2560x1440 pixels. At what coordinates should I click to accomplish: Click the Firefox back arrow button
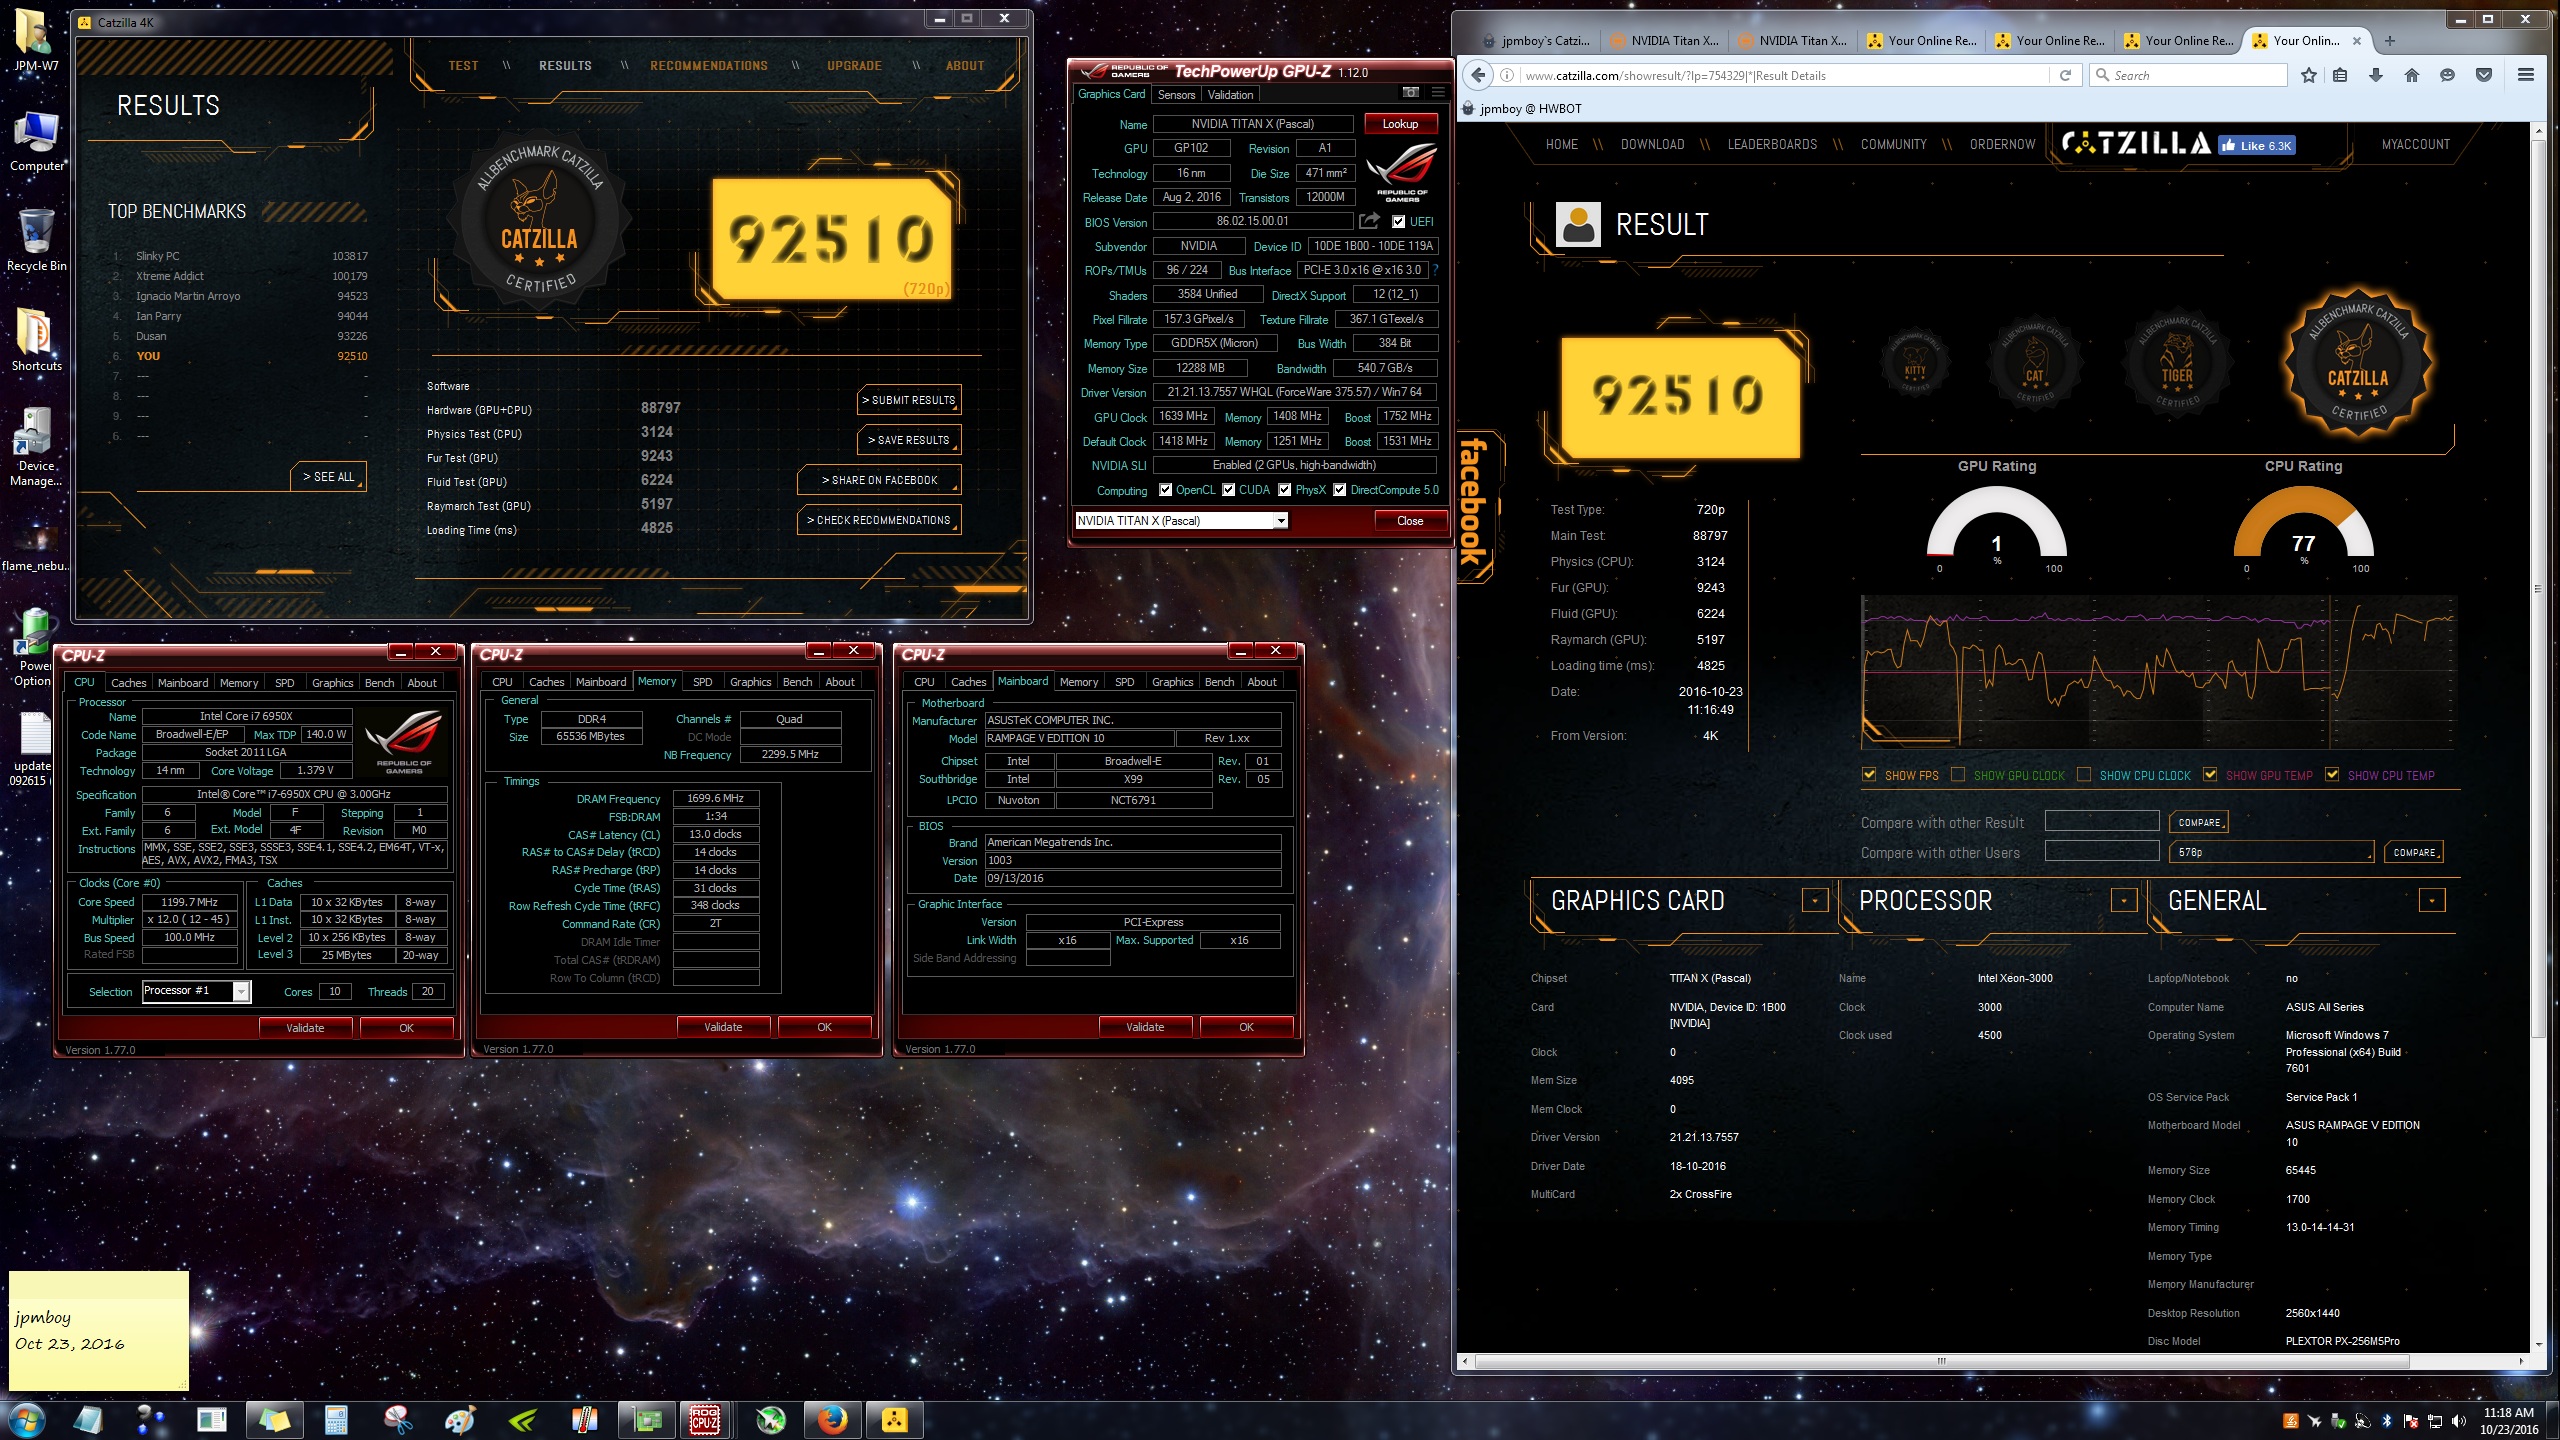click(x=1478, y=75)
